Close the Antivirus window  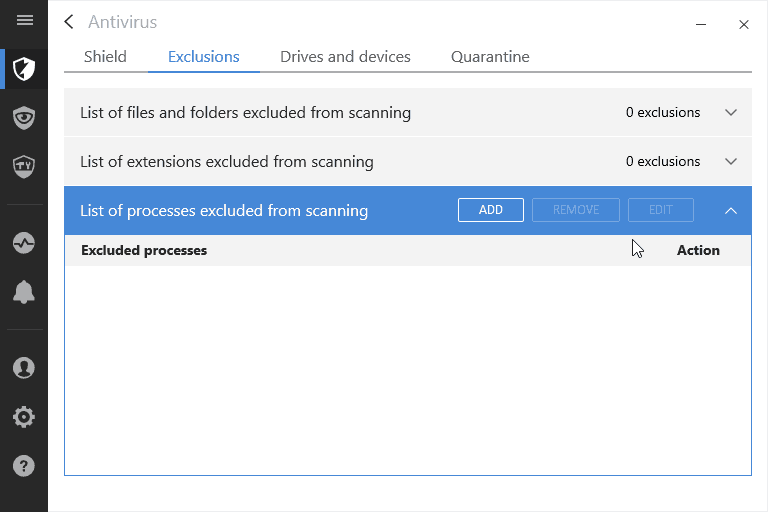click(744, 24)
